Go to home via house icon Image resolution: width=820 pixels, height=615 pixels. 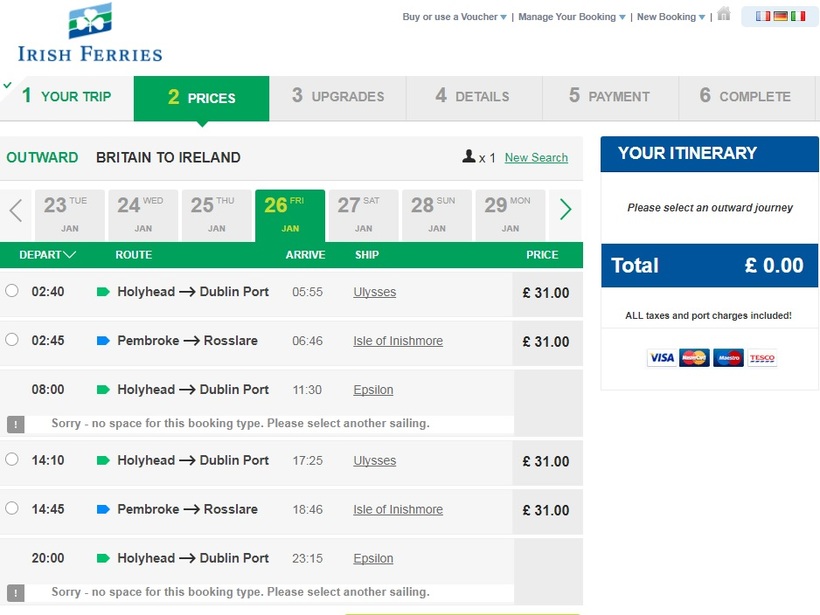[x=724, y=14]
